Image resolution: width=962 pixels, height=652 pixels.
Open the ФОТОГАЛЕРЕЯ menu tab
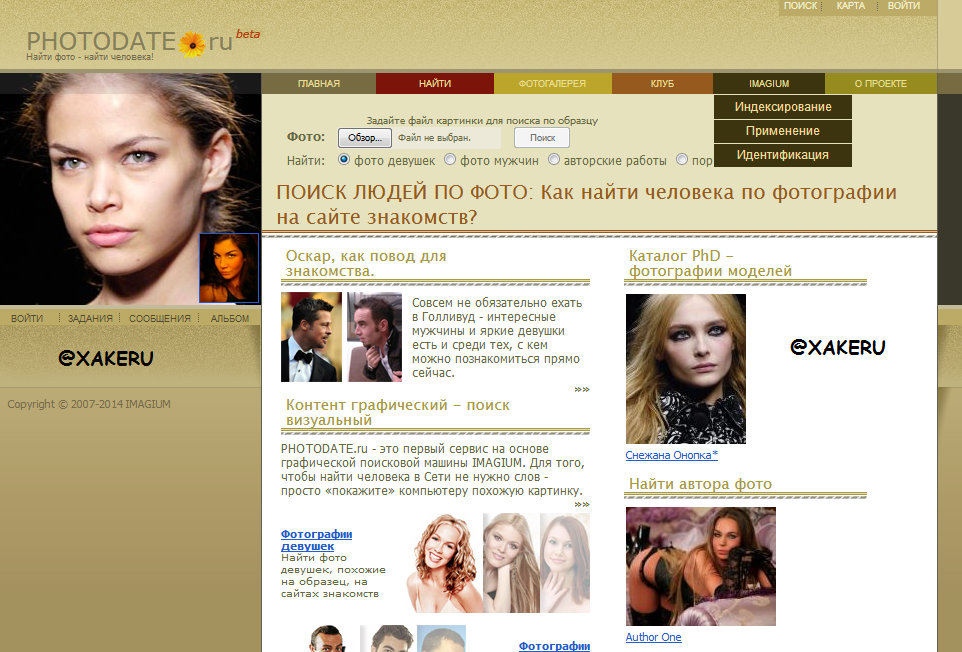(x=552, y=83)
